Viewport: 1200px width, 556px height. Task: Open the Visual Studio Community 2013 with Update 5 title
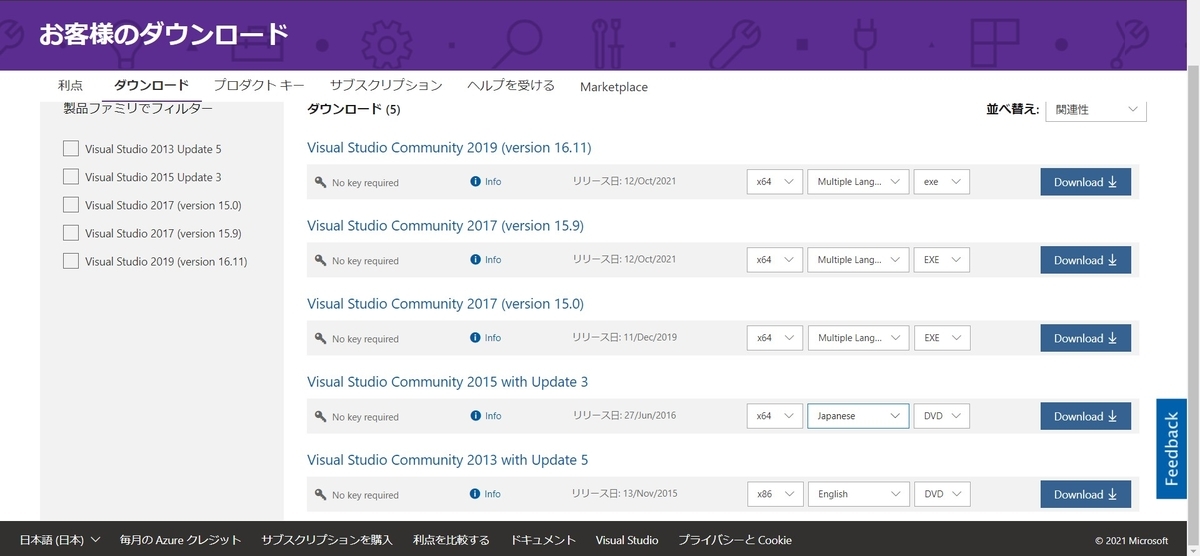[447, 460]
